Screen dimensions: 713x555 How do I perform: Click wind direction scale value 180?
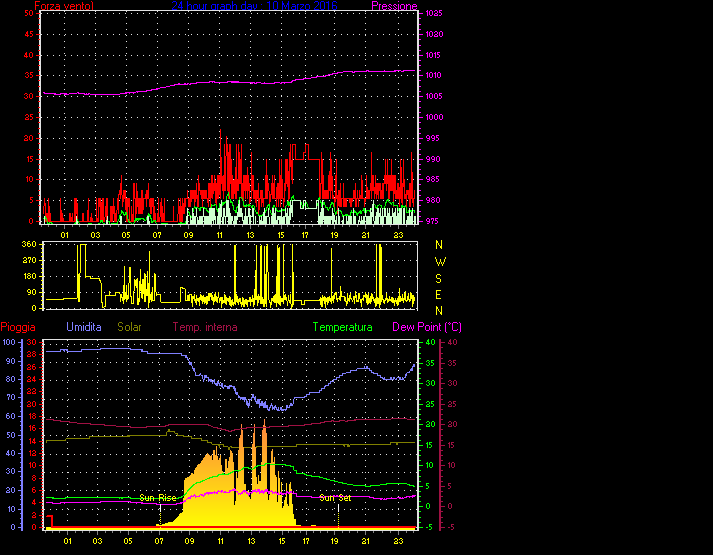(x=29, y=276)
